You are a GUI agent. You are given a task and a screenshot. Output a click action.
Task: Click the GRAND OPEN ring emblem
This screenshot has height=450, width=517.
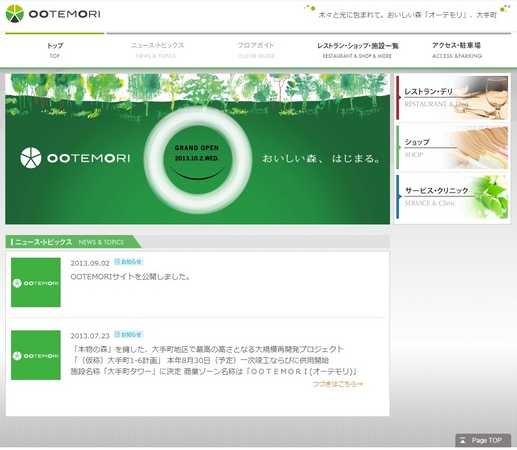[x=198, y=160]
